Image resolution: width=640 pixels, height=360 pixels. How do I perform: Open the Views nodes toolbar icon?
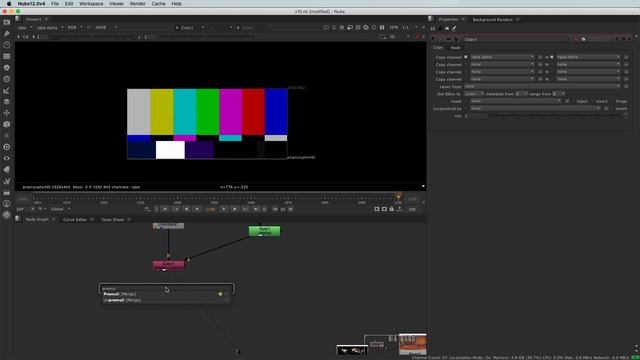pos(7,158)
